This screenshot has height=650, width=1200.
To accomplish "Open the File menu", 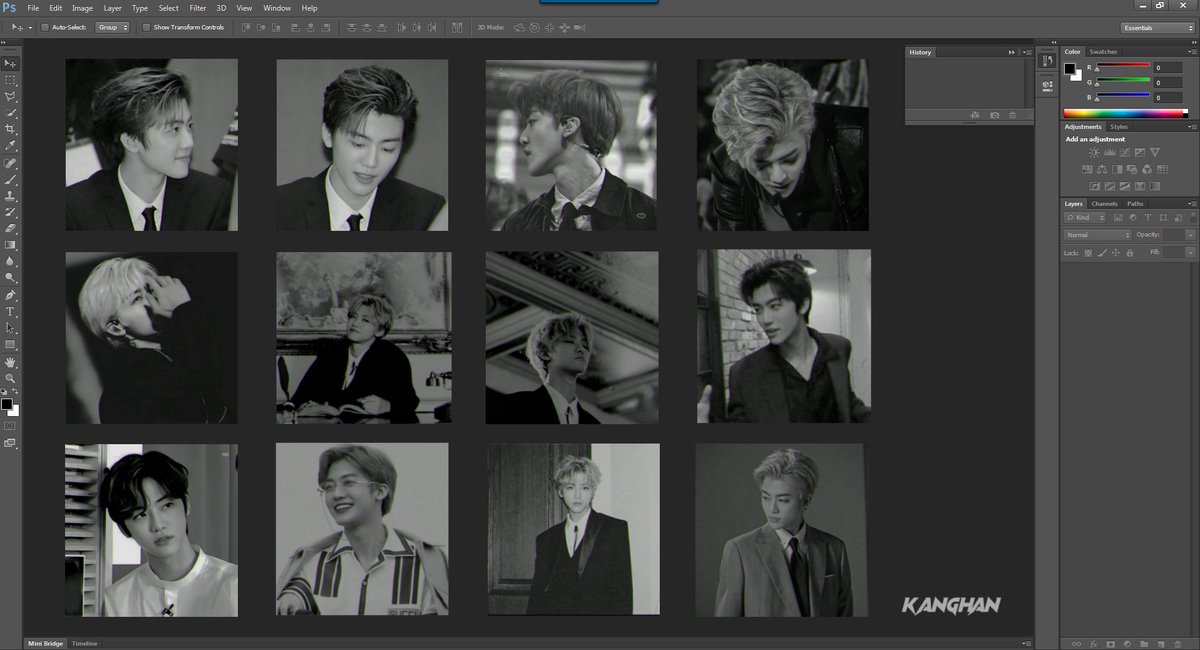I will 33,8.
